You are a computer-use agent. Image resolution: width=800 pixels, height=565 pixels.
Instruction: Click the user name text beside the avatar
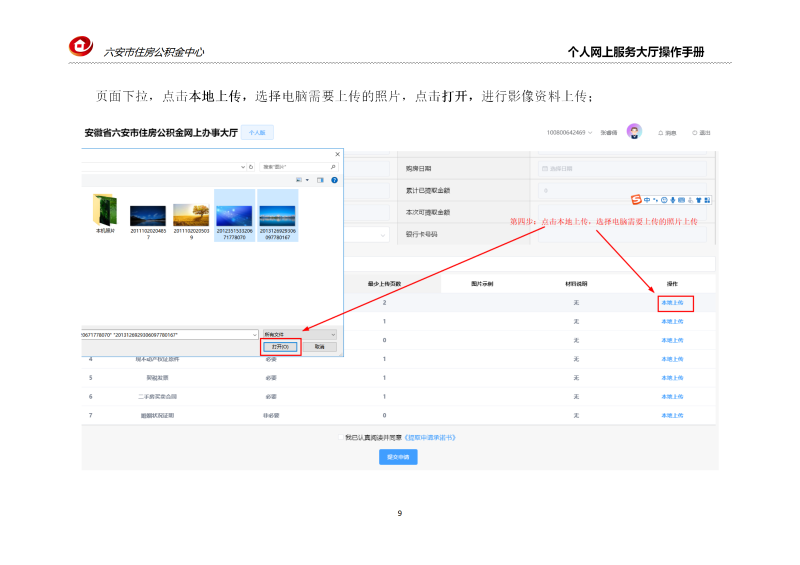tap(609, 133)
